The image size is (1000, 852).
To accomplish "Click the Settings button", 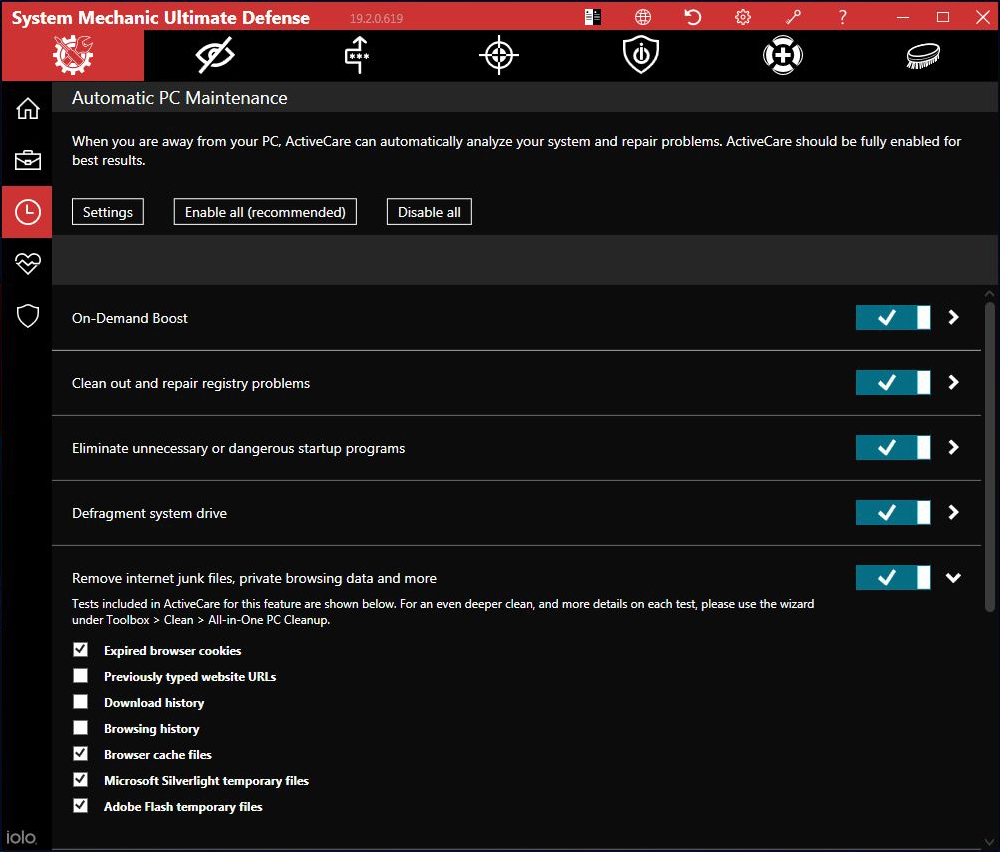I will coord(108,212).
